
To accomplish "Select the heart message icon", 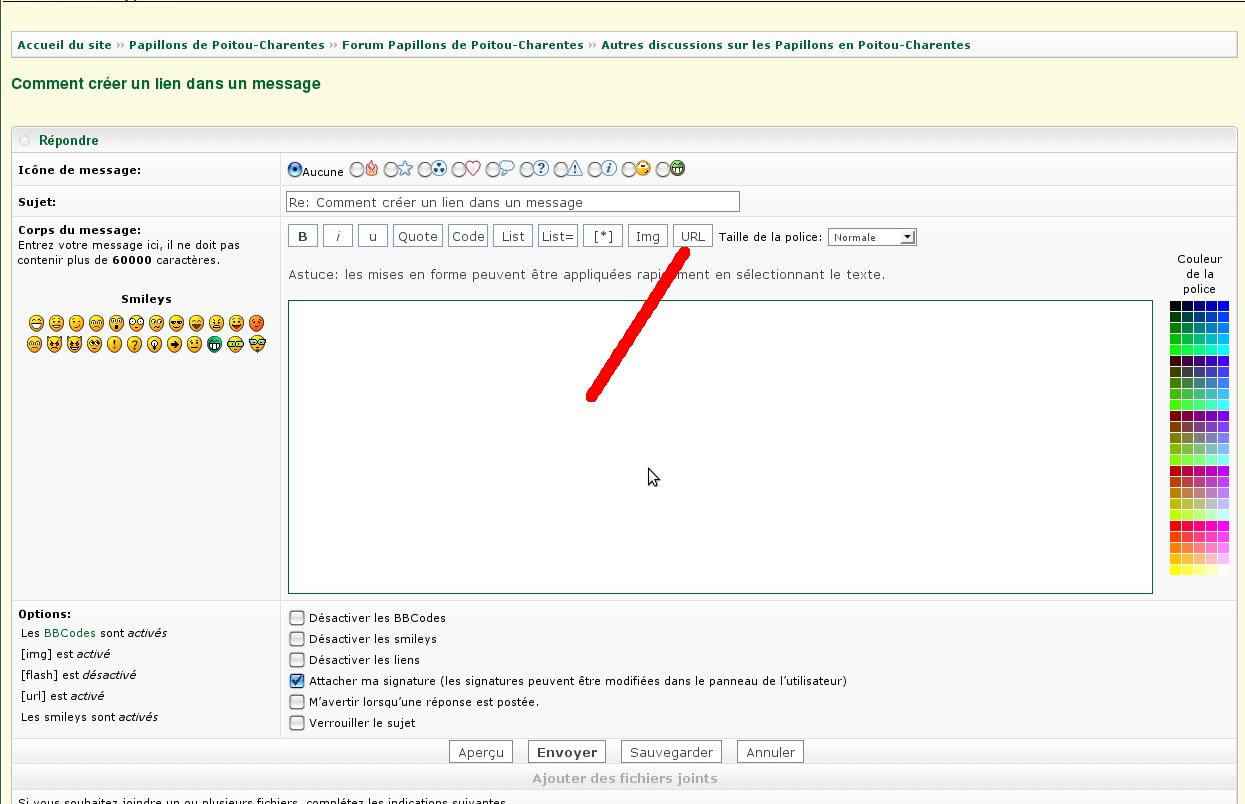I will pos(459,170).
